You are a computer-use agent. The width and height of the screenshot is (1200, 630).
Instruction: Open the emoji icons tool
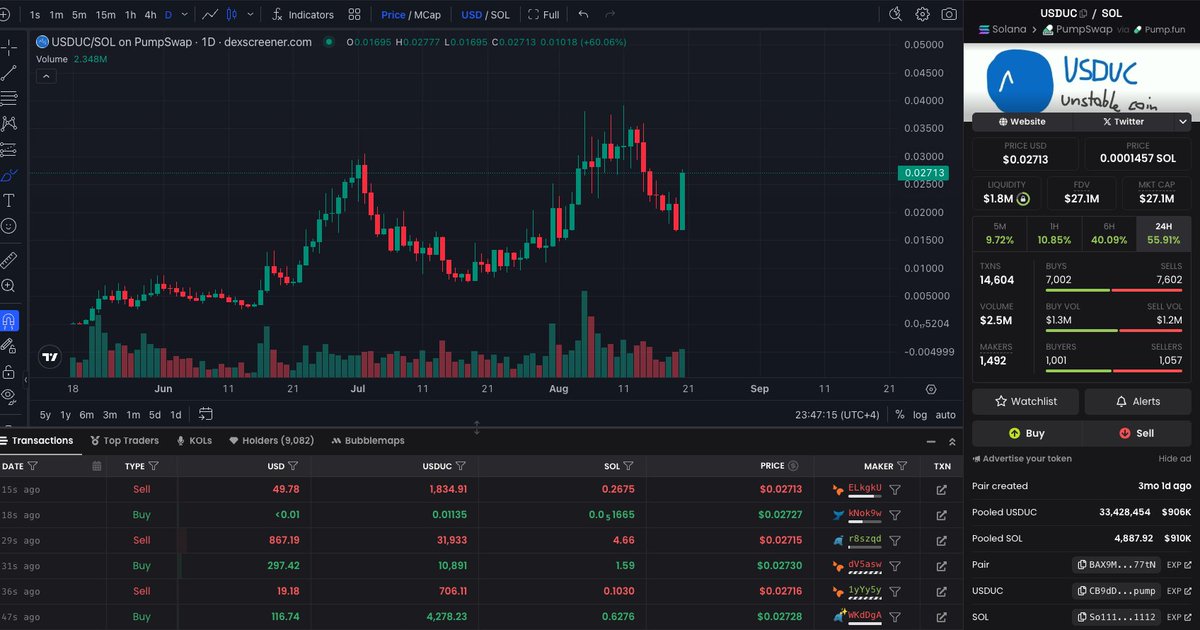9,227
